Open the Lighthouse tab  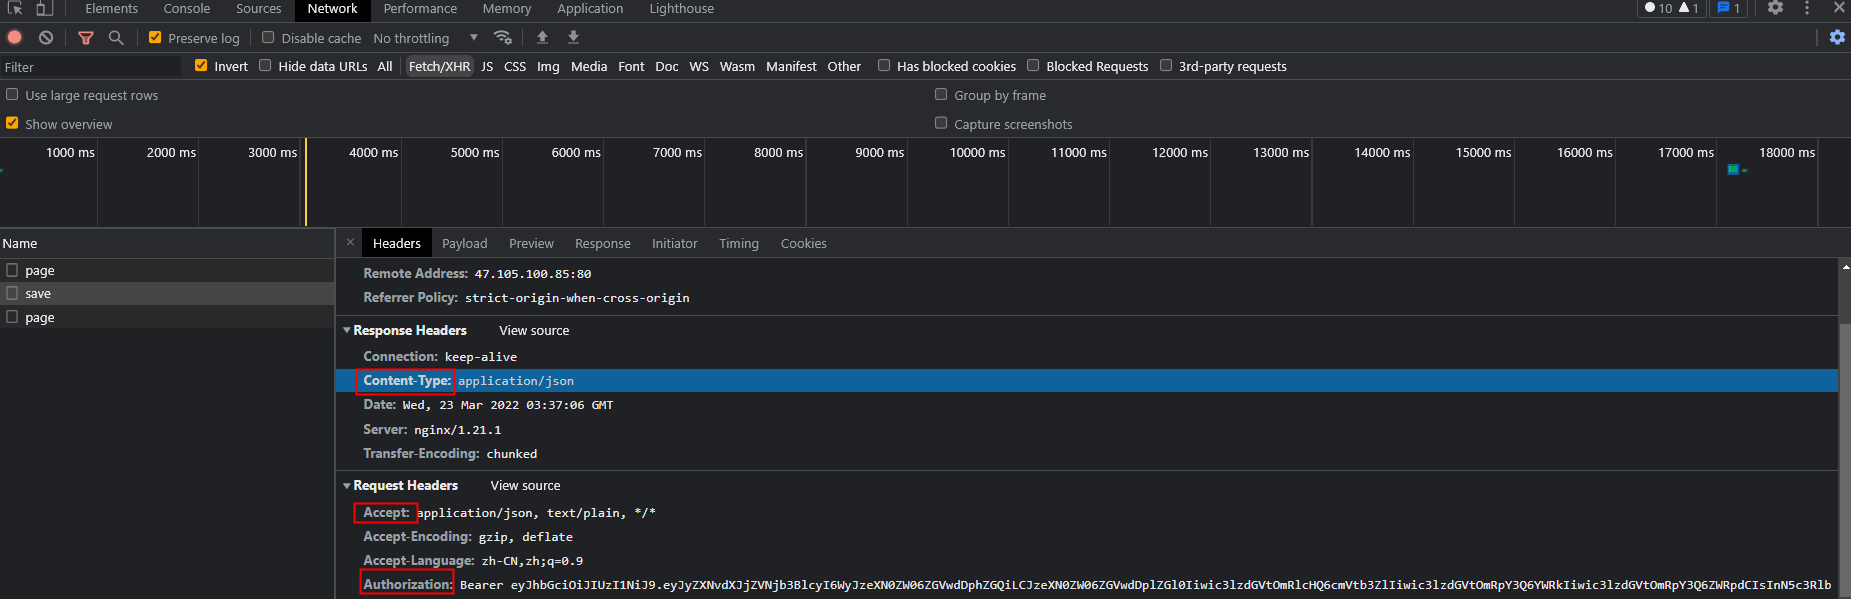(682, 8)
